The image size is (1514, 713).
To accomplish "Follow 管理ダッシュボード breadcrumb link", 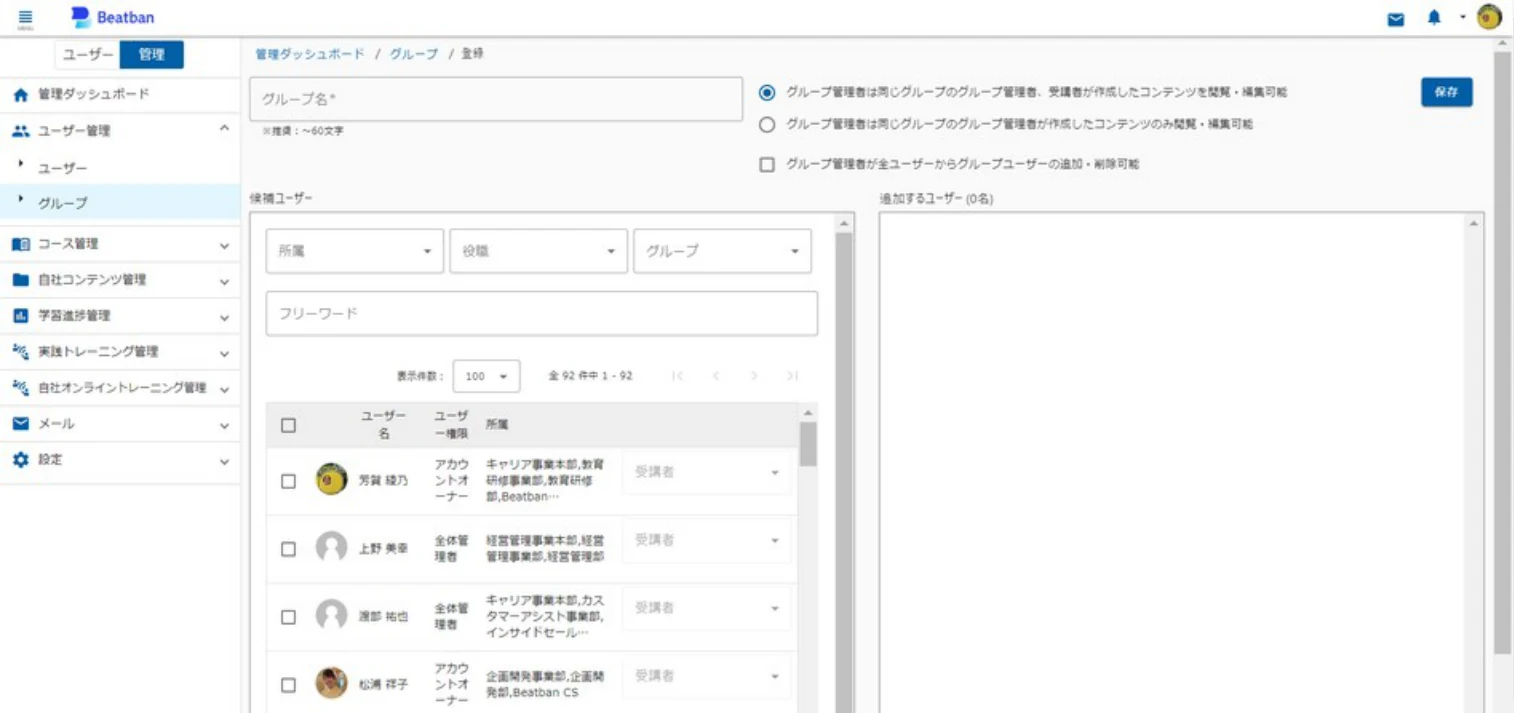I will point(310,54).
